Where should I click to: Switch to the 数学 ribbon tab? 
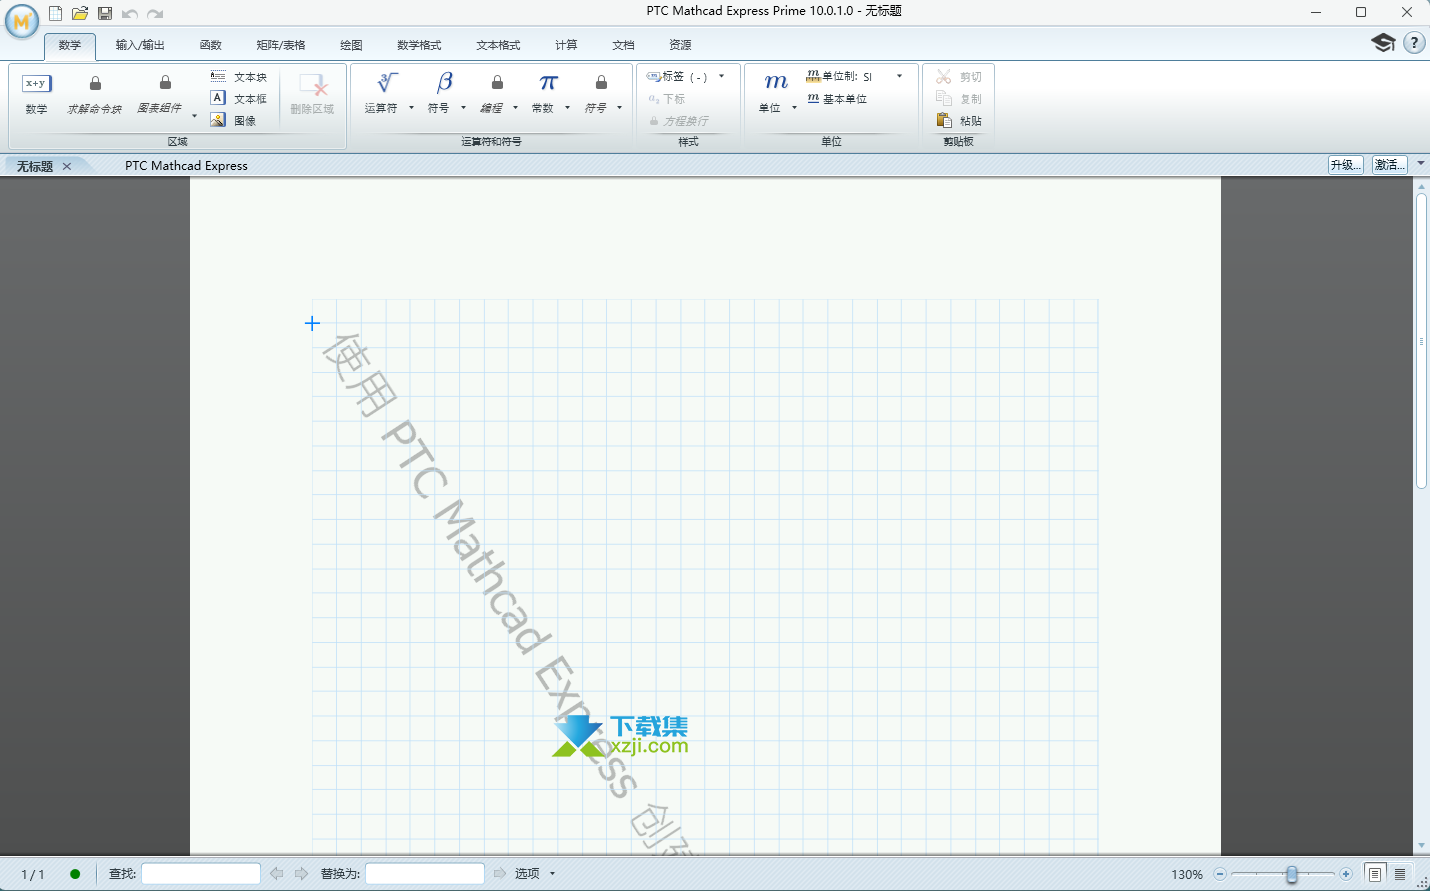click(x=70, y=45)
